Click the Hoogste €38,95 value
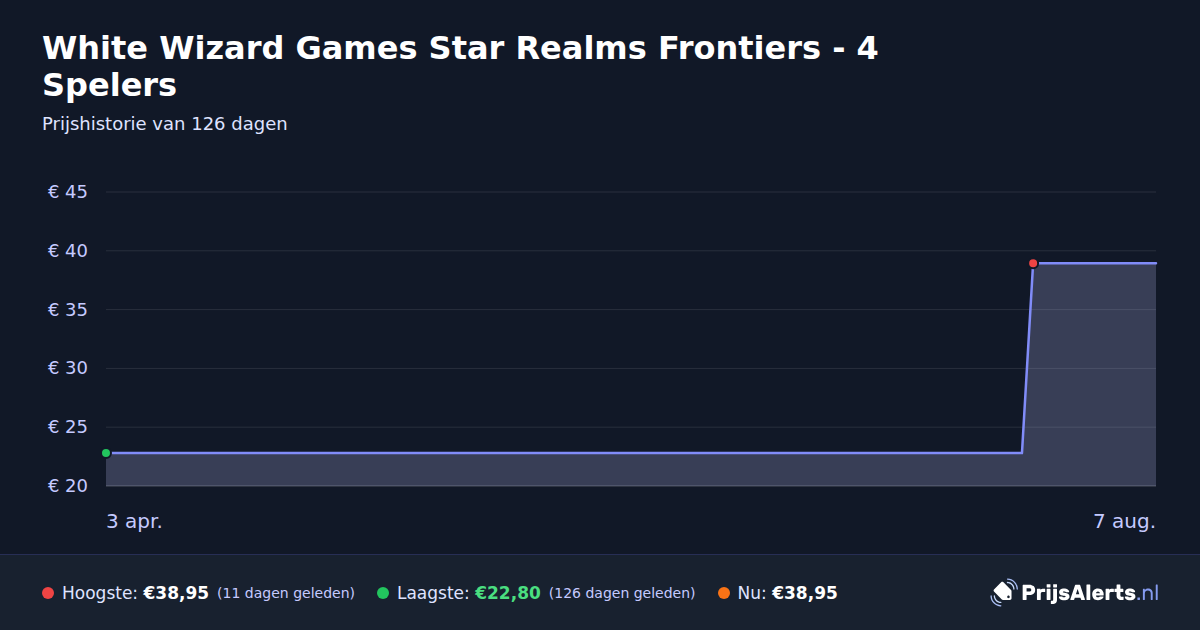 [x=176, y=593]
